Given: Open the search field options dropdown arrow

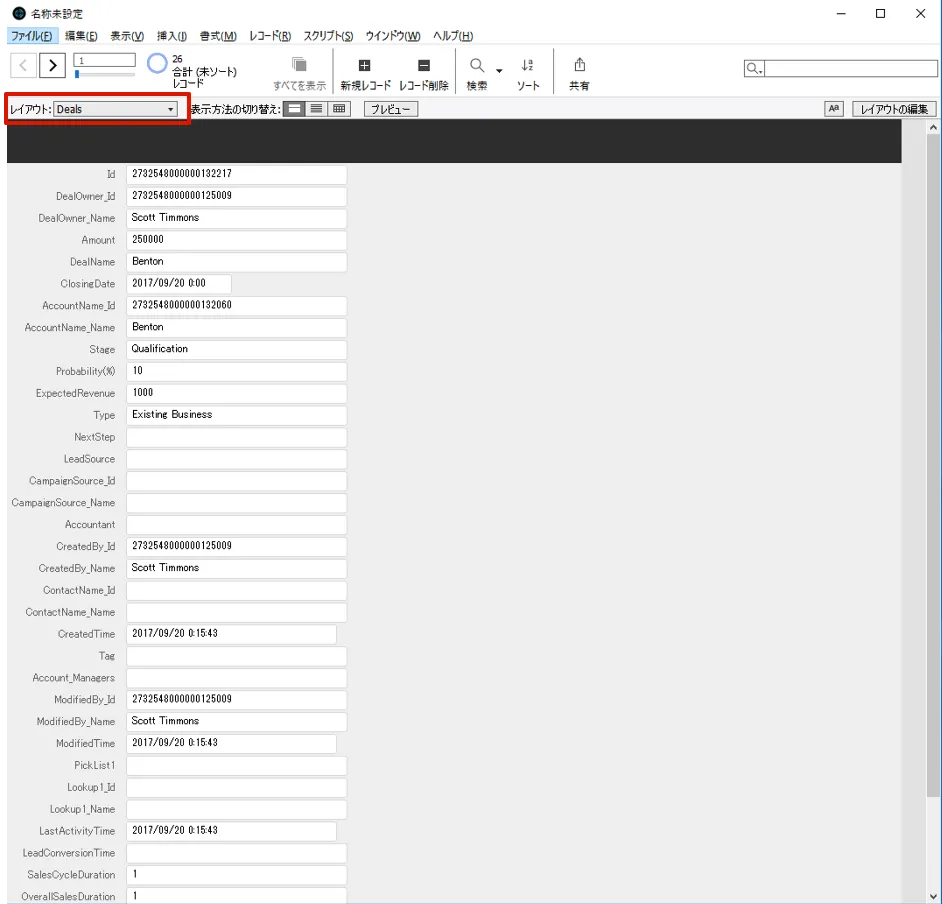Looking at the screenshot, I should (x=759, y=68).
